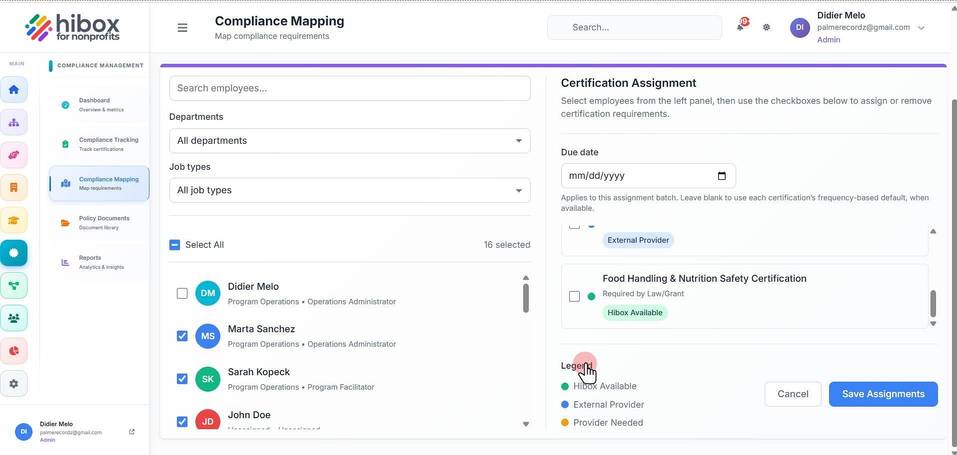Screen dimensions: 957x455
Task: Open the pink handshake sidebar icon
Action: [x=13, y=155]
